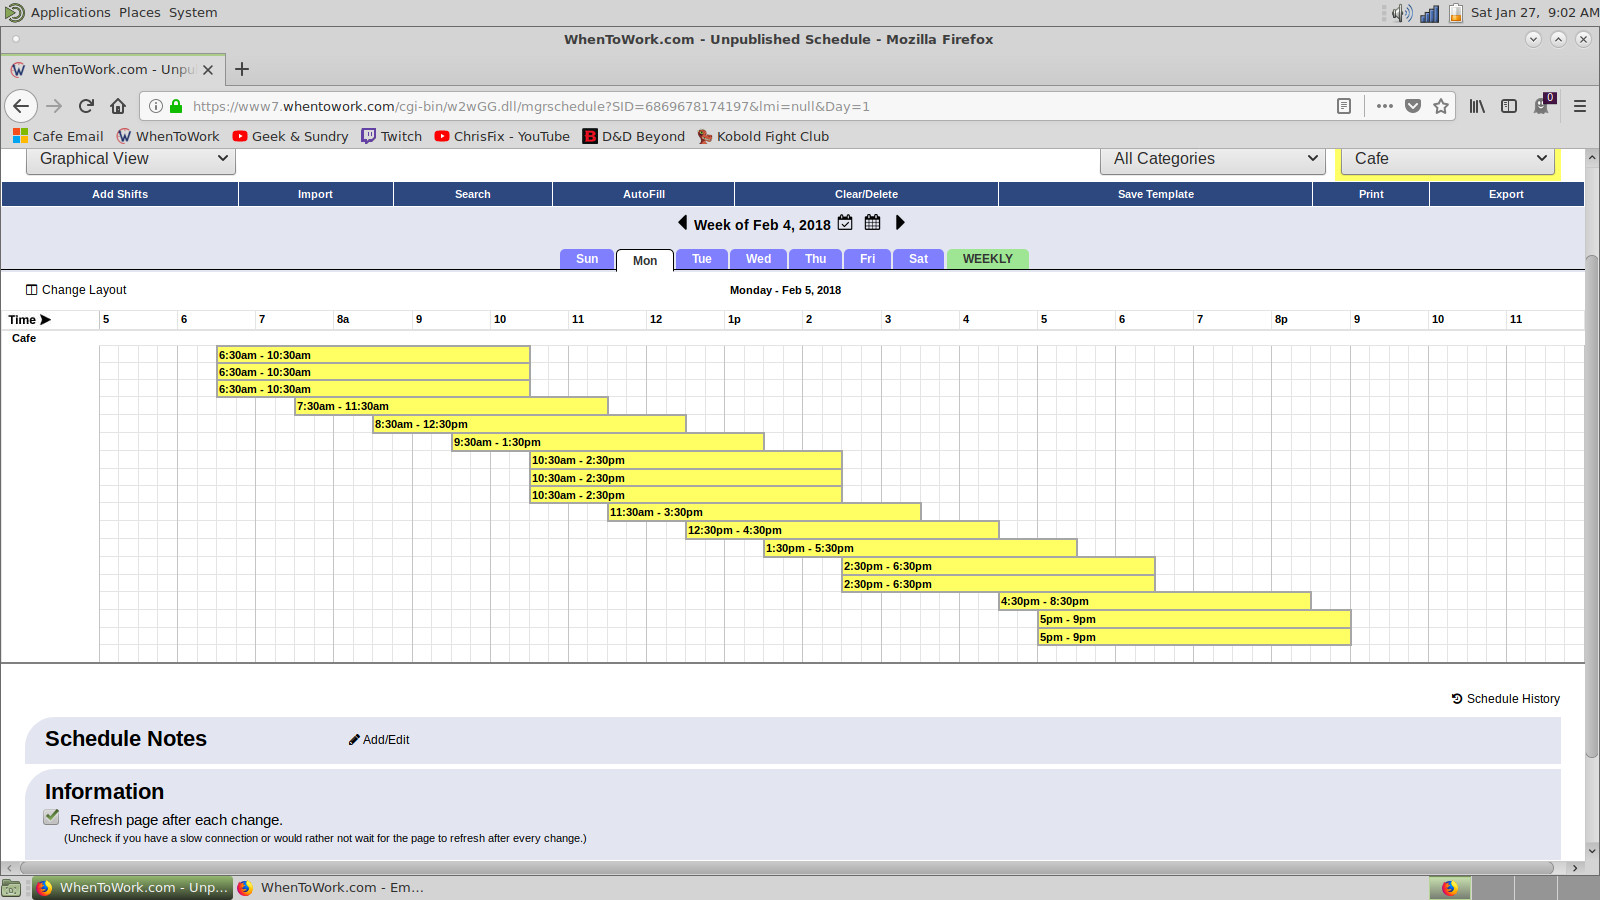The width and height of the screenshot is (1600, 900).
Task: Switch to the Tue day tab
Action: 702,259
